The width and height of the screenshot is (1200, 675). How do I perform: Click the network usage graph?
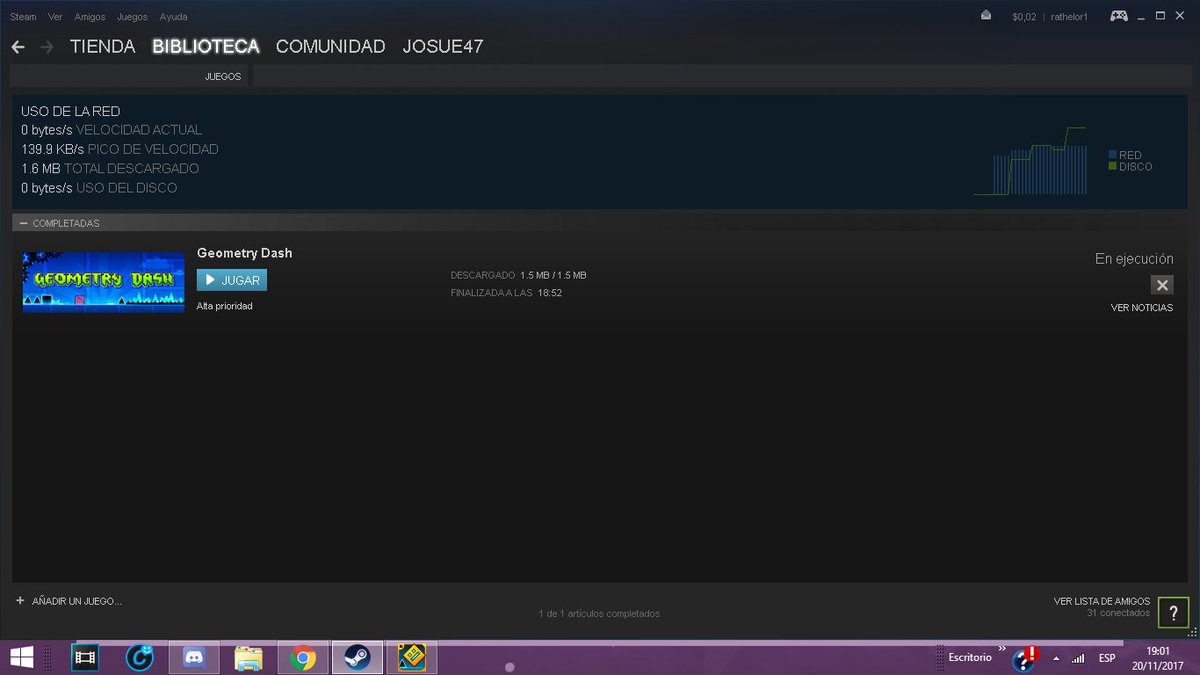point(1030,160)
